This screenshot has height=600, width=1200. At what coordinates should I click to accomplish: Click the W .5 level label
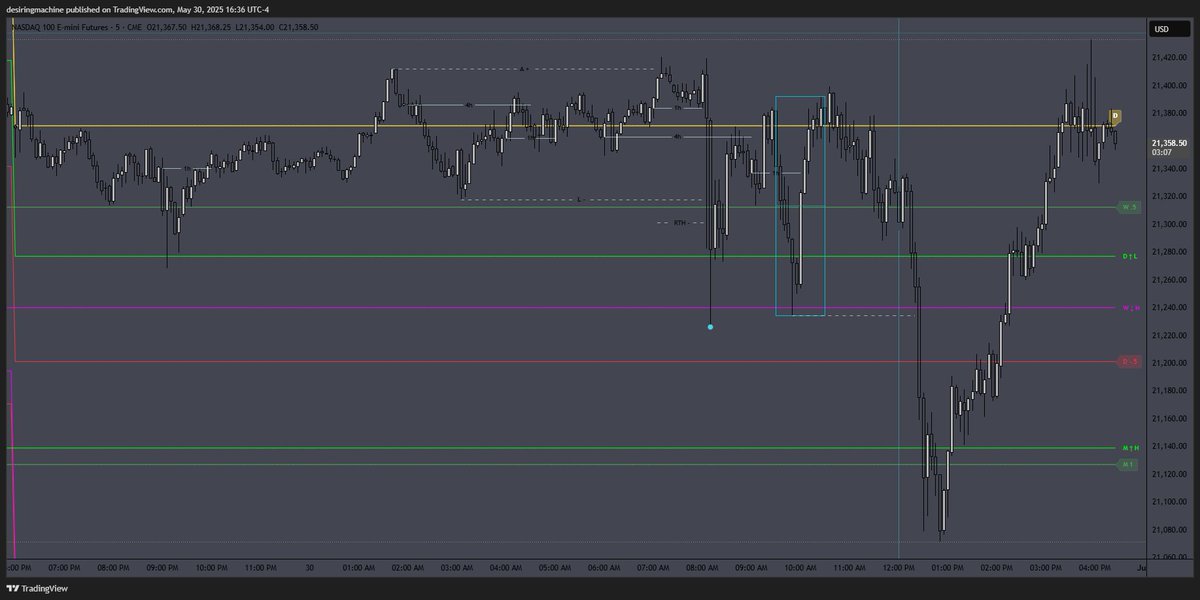(1129, 207)
